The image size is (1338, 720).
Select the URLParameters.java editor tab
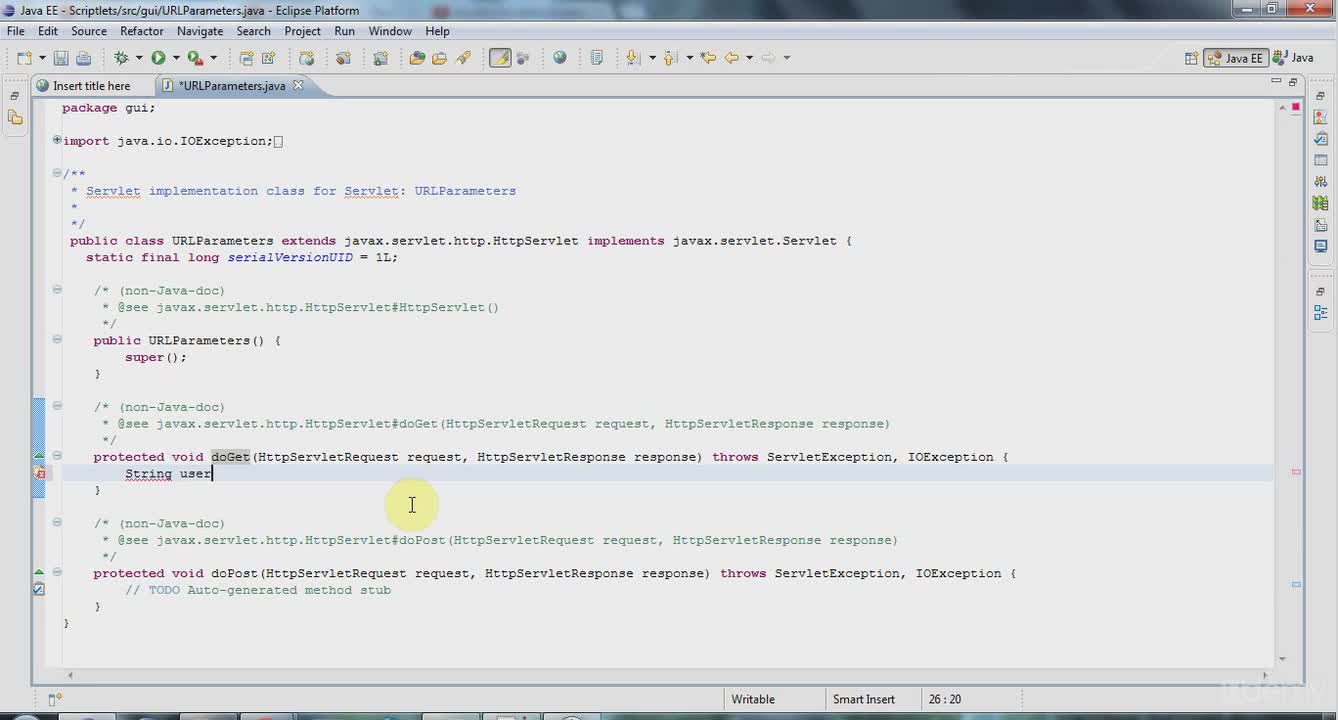(x=231, y=86)
